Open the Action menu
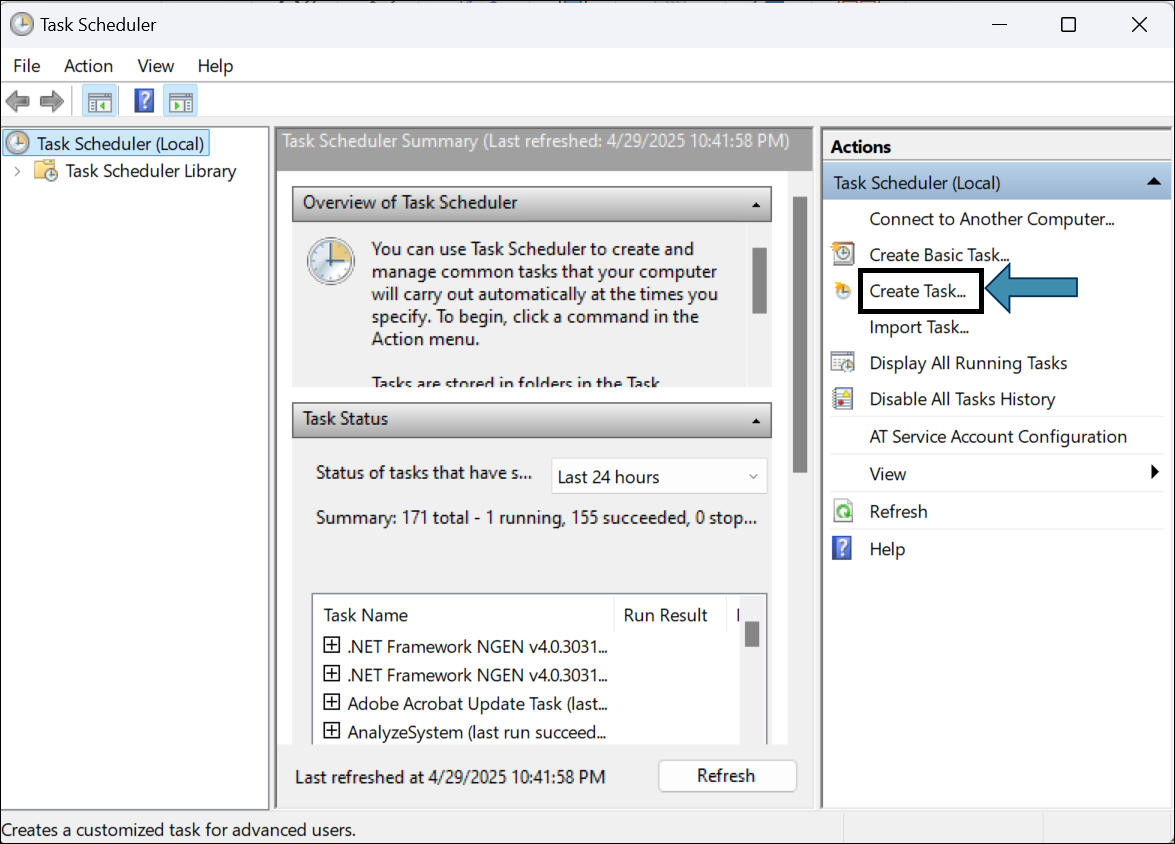Screen dimensions: 1175x844 click(88, 66)
